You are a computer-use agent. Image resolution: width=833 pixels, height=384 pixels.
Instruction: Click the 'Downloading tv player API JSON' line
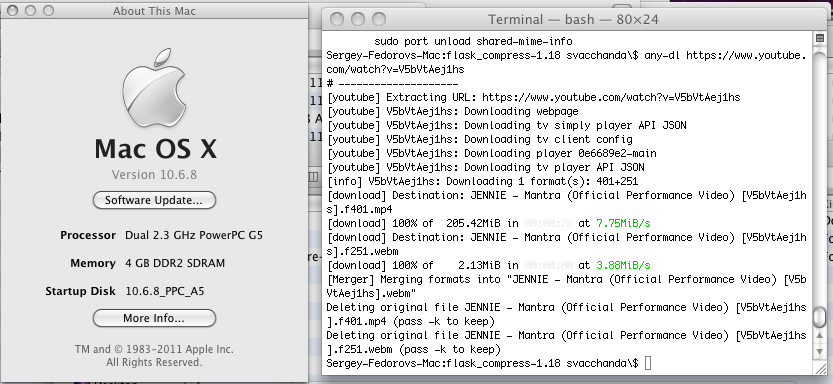(485, 167)
